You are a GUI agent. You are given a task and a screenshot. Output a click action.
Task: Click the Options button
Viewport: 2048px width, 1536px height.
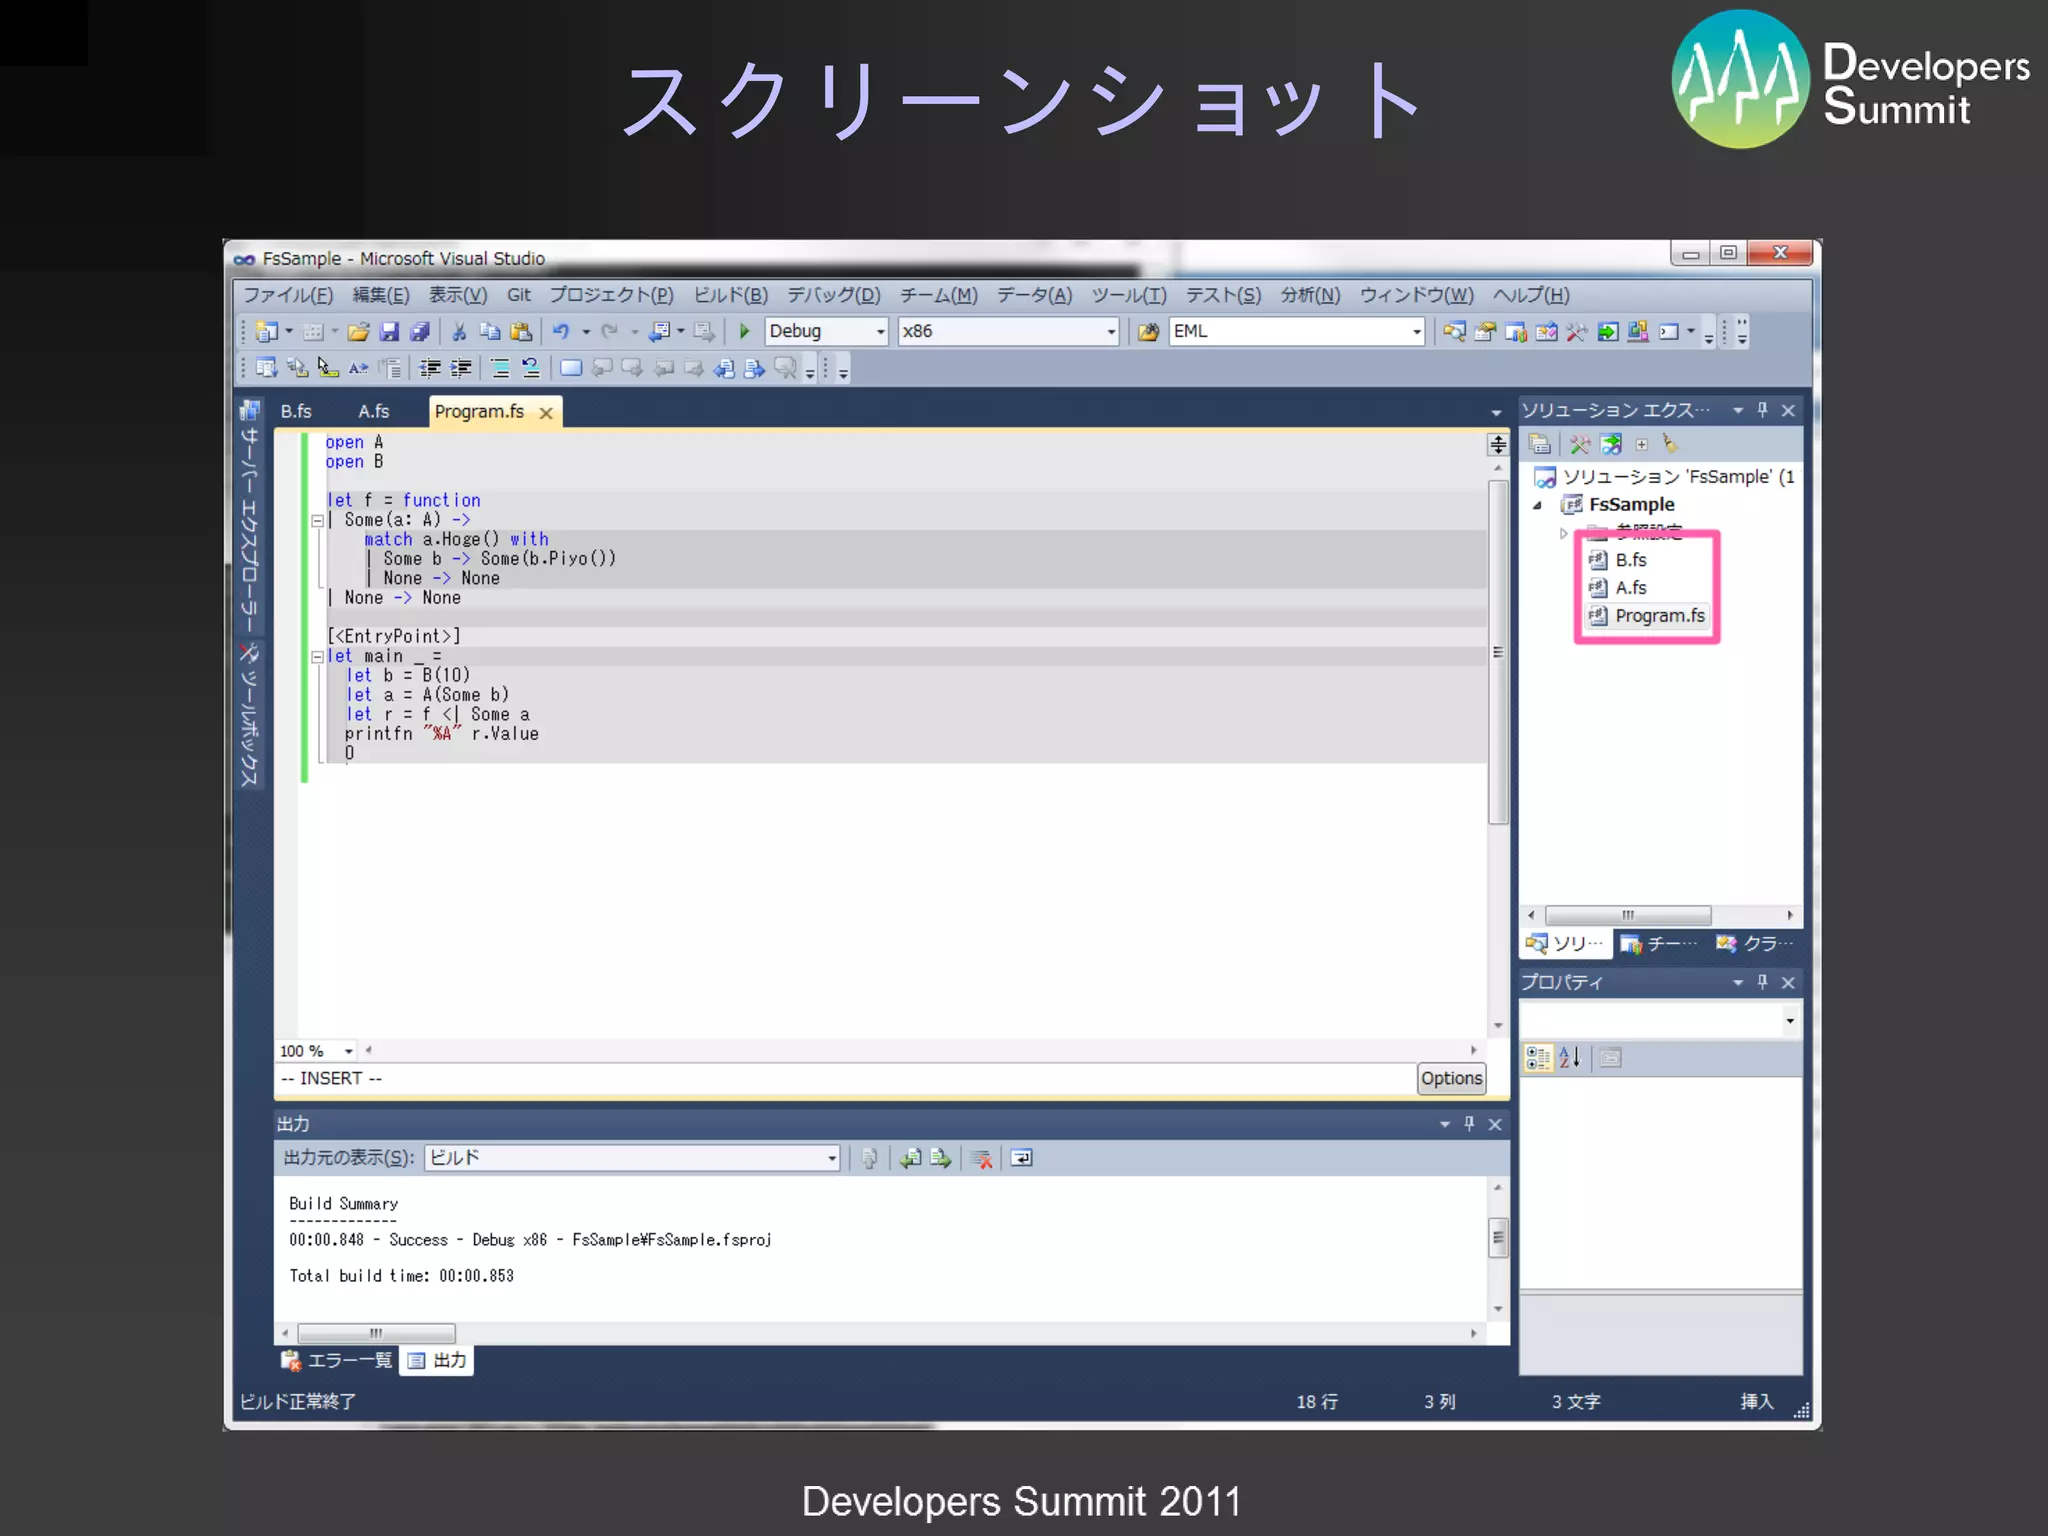pos(1451,1078)
